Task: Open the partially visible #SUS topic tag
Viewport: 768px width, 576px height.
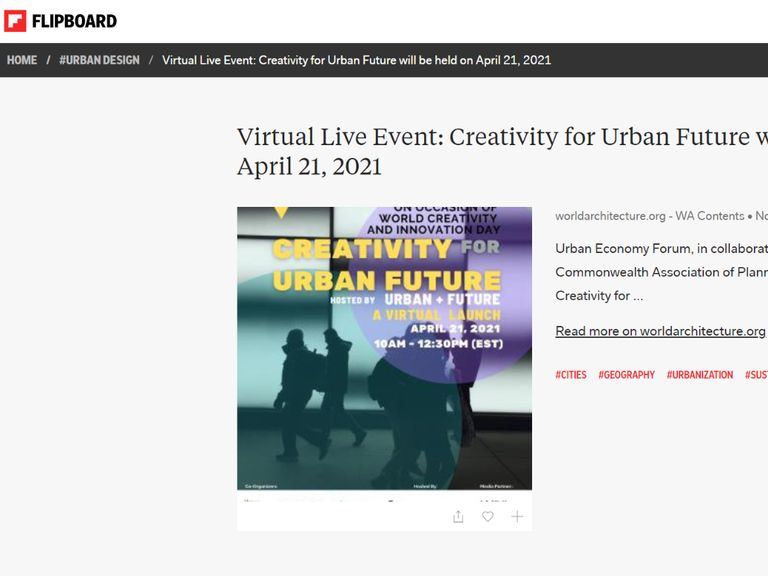Action: click(756, 375)
